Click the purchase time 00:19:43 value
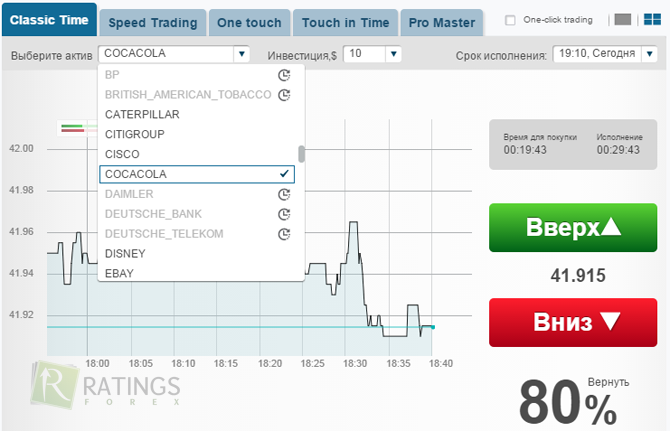 coord(525,150)
